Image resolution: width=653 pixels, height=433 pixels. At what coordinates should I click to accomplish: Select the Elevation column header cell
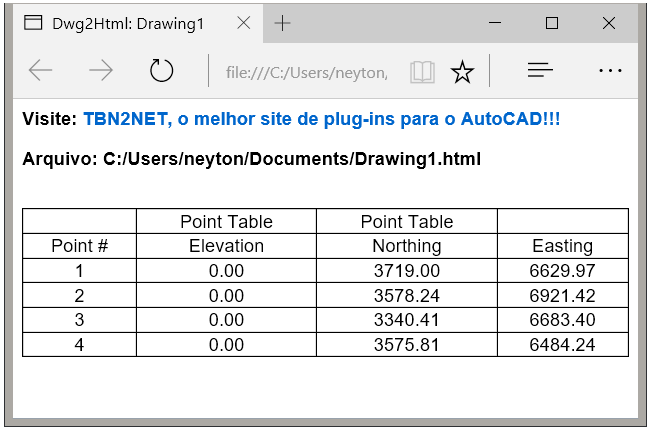click(x=226, y=246)
